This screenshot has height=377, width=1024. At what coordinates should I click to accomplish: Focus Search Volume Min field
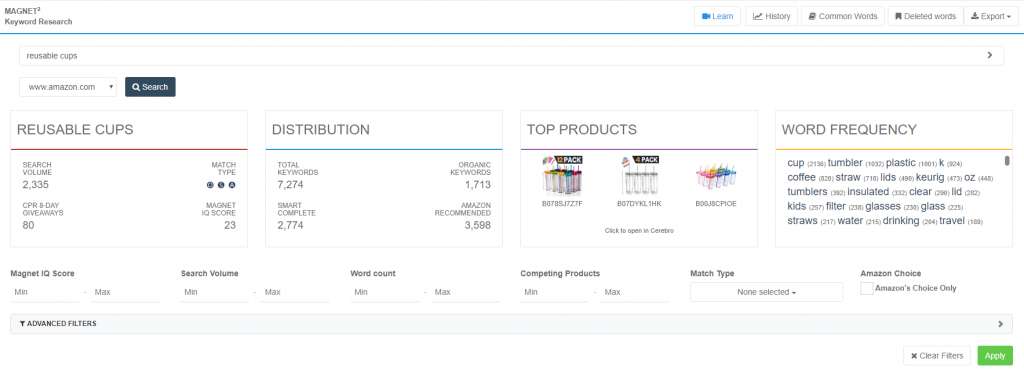pyautogui.click(x=215, y=292)
